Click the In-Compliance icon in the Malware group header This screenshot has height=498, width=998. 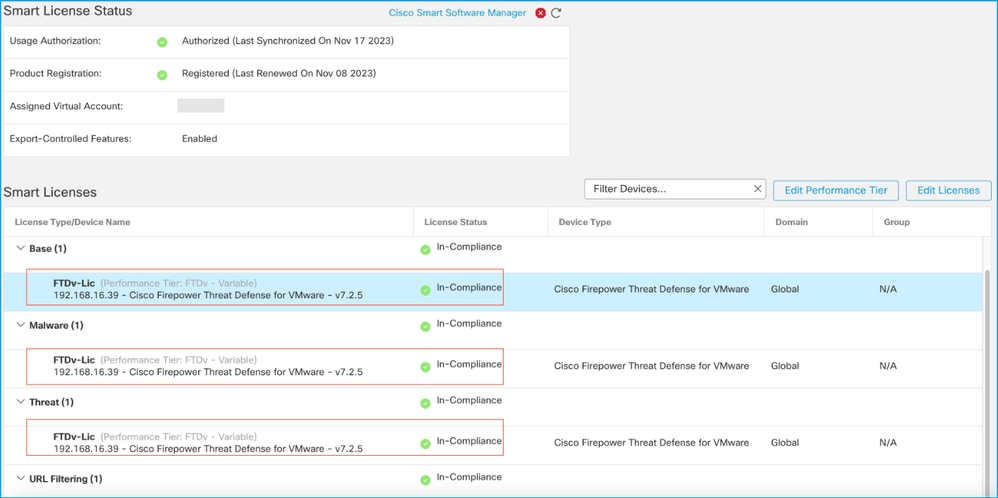(425, 327)
